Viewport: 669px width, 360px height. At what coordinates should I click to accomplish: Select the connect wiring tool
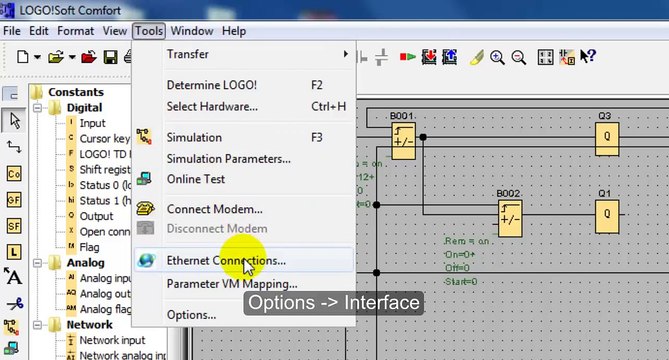click(x=14, y=147)
